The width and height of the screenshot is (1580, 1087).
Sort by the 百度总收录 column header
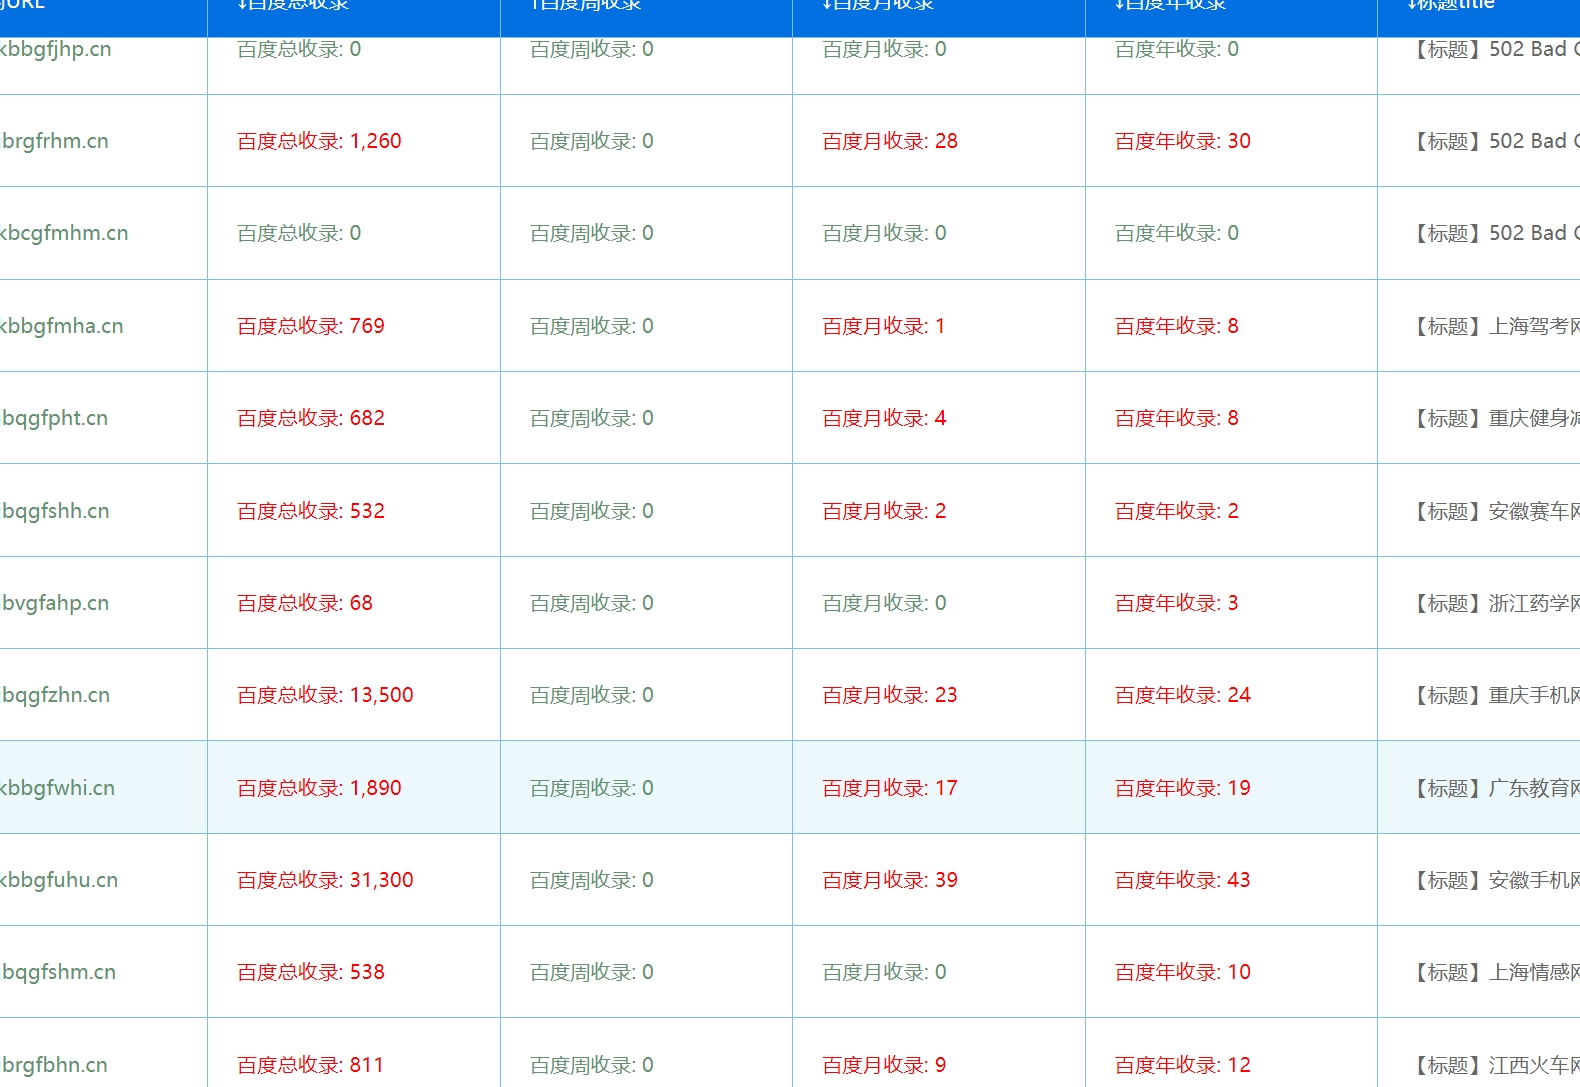[x=293, y=5]
